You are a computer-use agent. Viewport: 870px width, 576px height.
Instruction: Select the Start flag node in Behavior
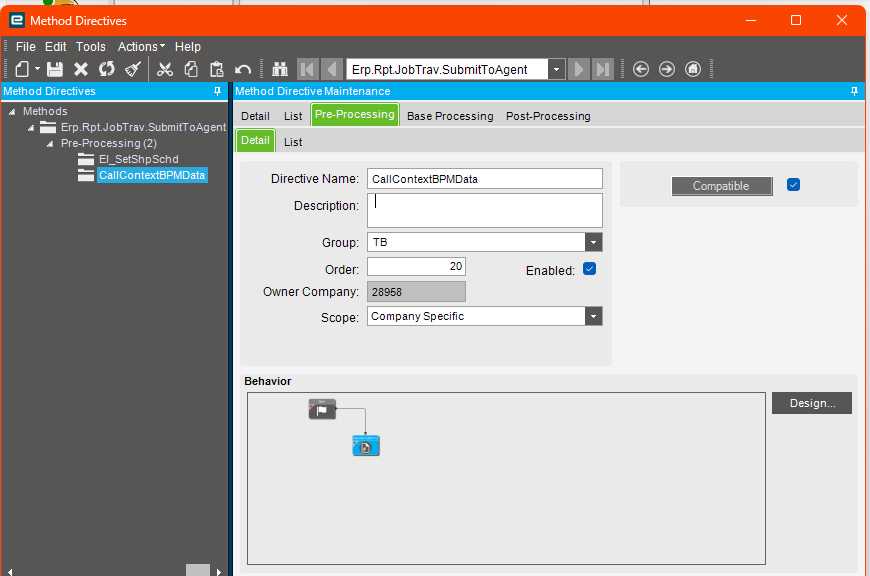(322, 410)
